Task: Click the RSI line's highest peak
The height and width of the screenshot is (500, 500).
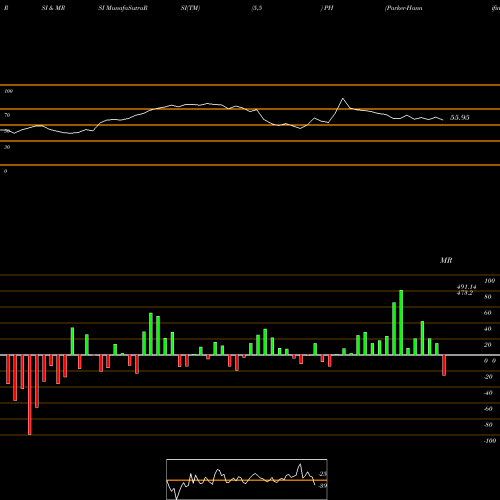Action: 343,99
